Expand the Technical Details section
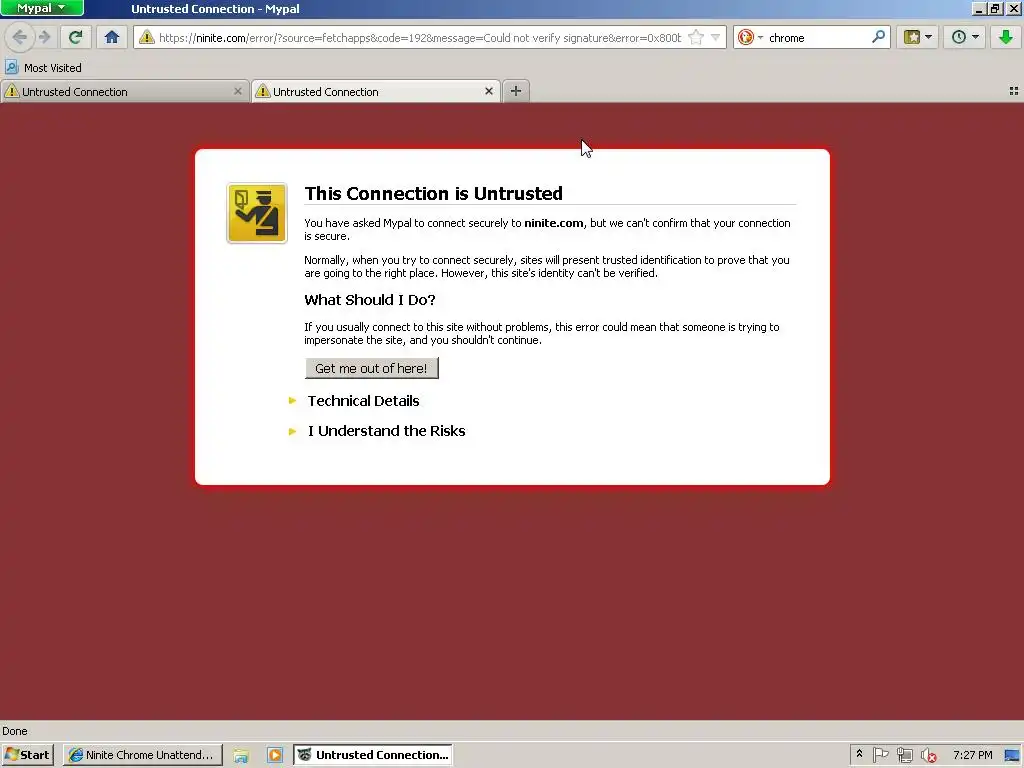Viewport: 1024px width, 768px height. [x=363, y=401]
